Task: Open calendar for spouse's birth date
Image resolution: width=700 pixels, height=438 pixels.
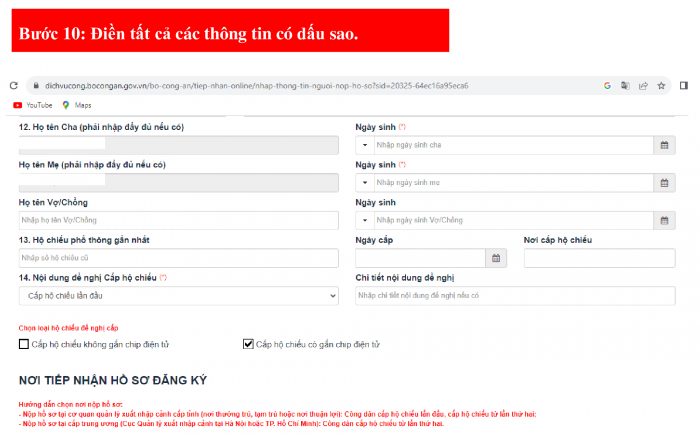Action: coord(664,220)
